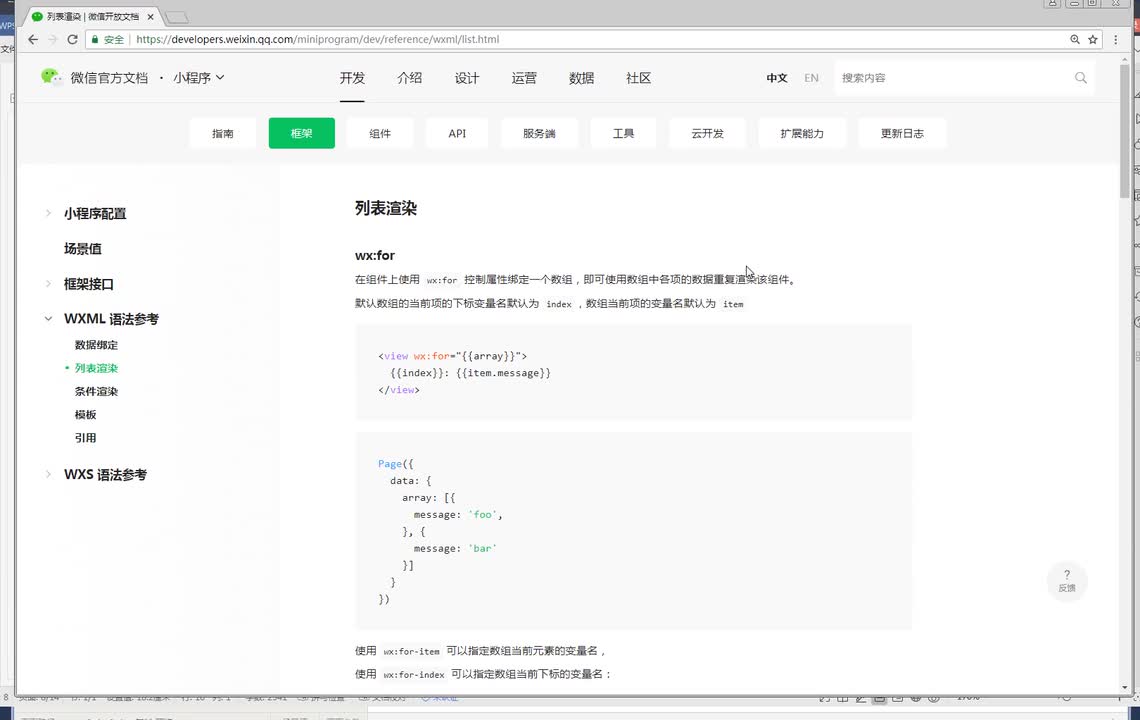The height and width of the screenshot is (720, 1140).
Task: Expand WXS 语法参考 arrow
Action: click(48, 474)
